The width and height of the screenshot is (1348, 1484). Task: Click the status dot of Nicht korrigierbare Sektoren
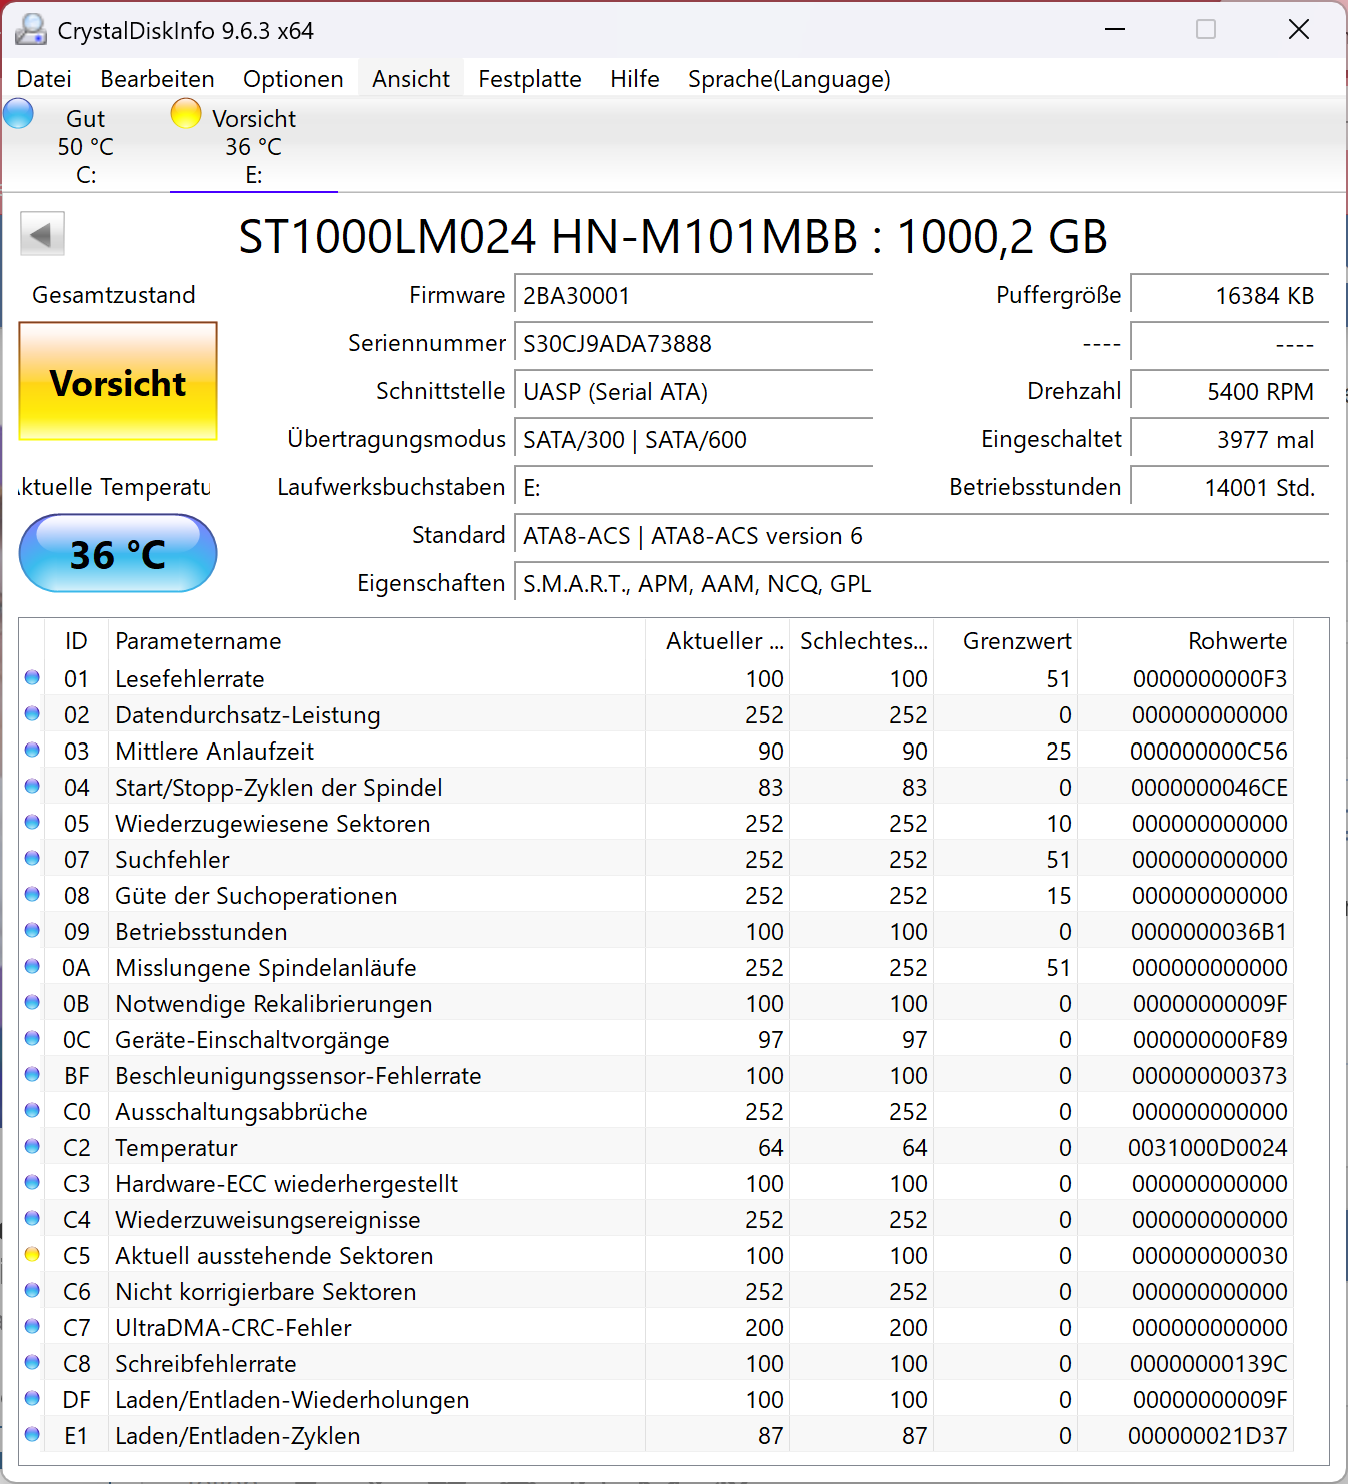(x=32, y=1290)
